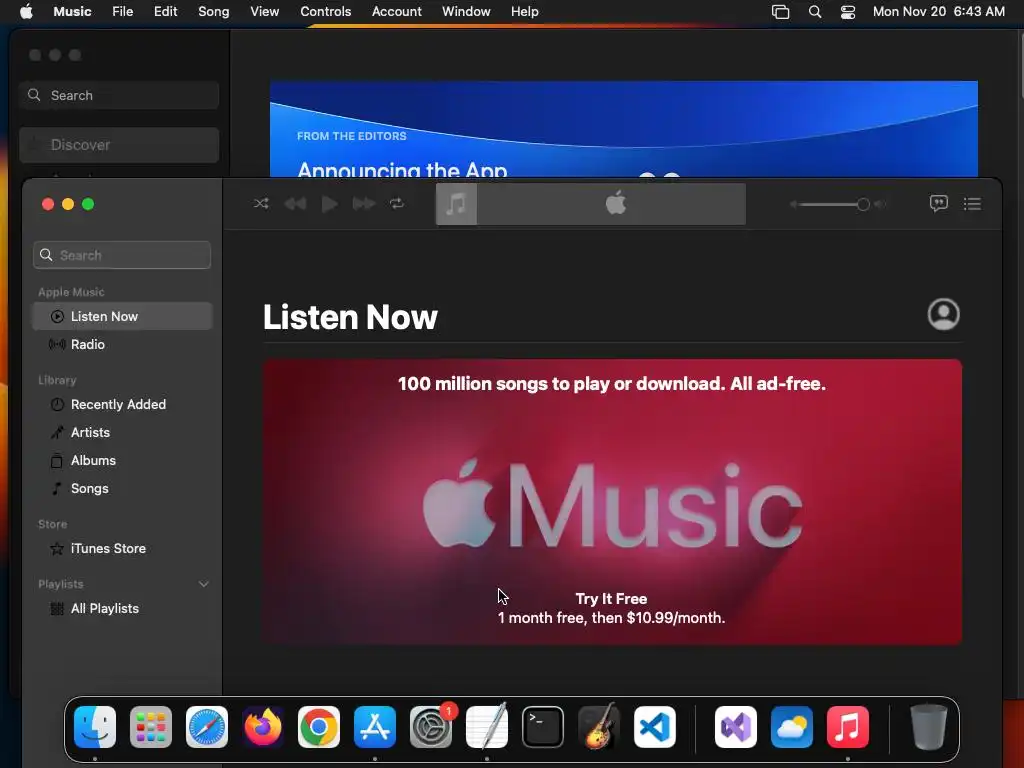Toggle repeat mode in Music toolbar
Viewport: 1024px width, 768px height.
[397, 204]
